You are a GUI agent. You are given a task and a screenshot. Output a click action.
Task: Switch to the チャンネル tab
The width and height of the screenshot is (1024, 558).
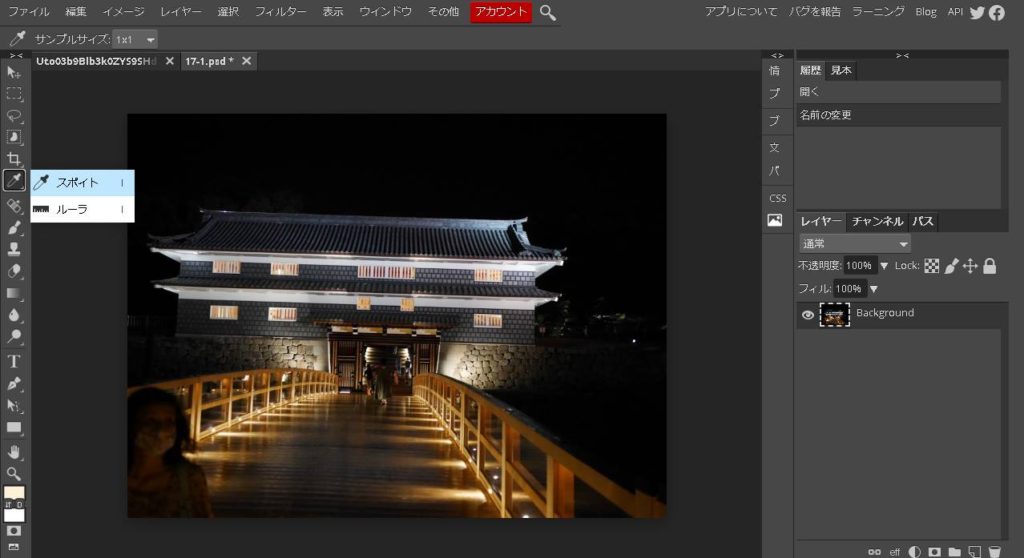(x=877, y=222)
